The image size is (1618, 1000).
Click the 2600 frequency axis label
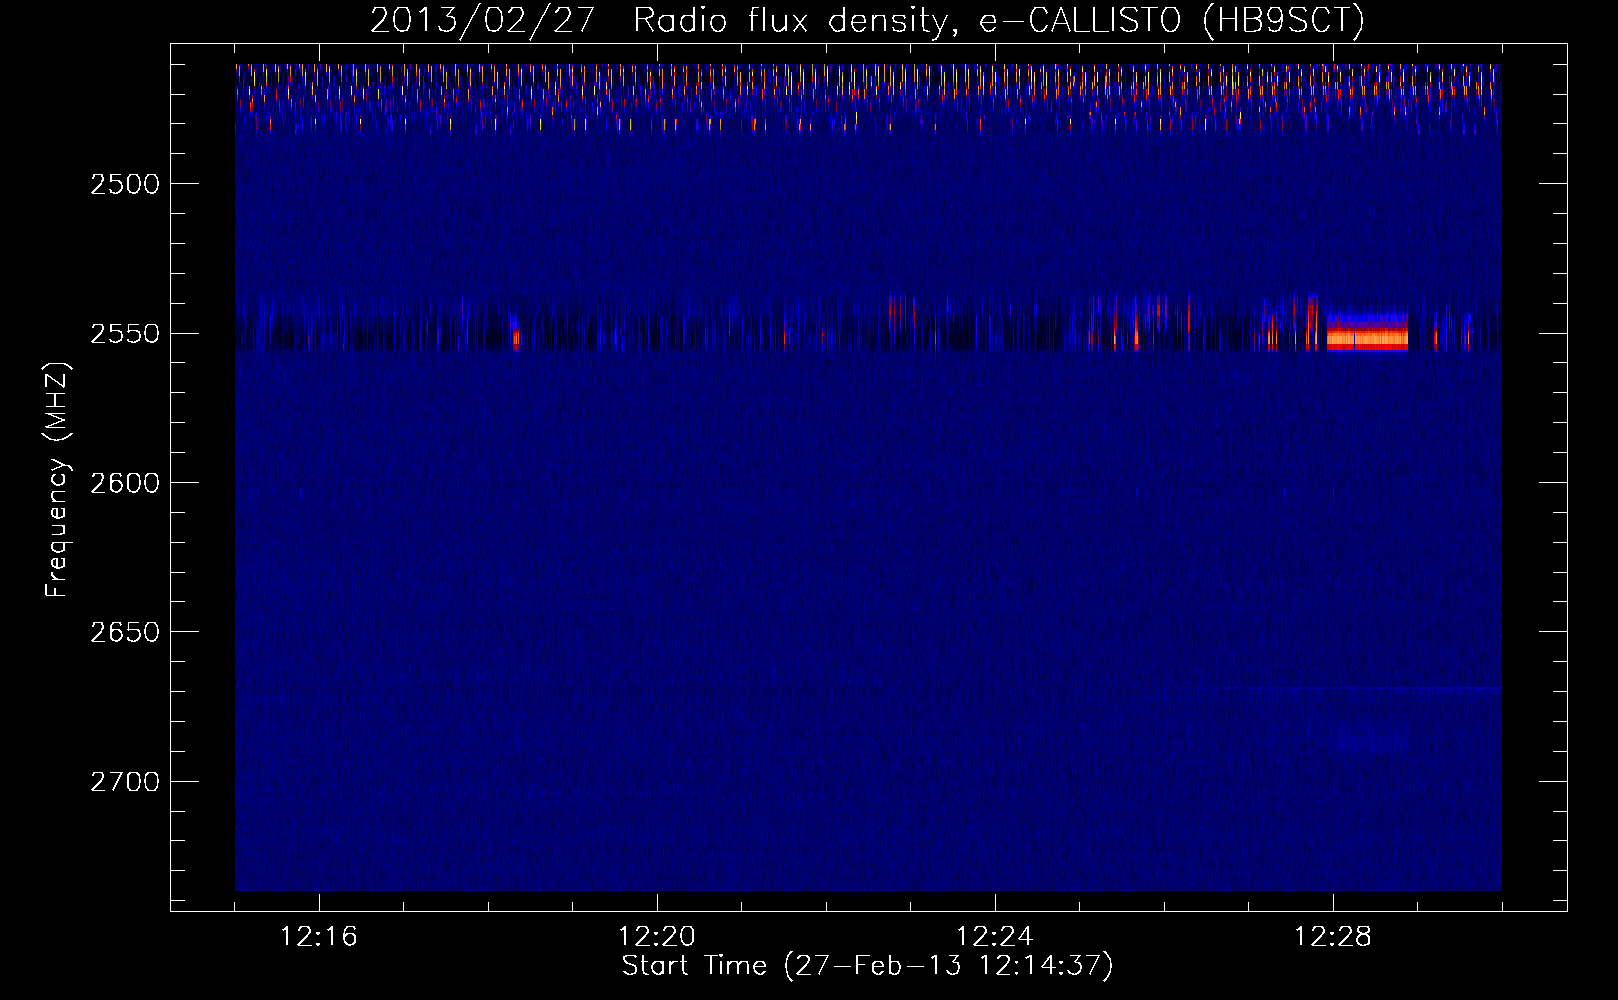[x=125, y=483]
